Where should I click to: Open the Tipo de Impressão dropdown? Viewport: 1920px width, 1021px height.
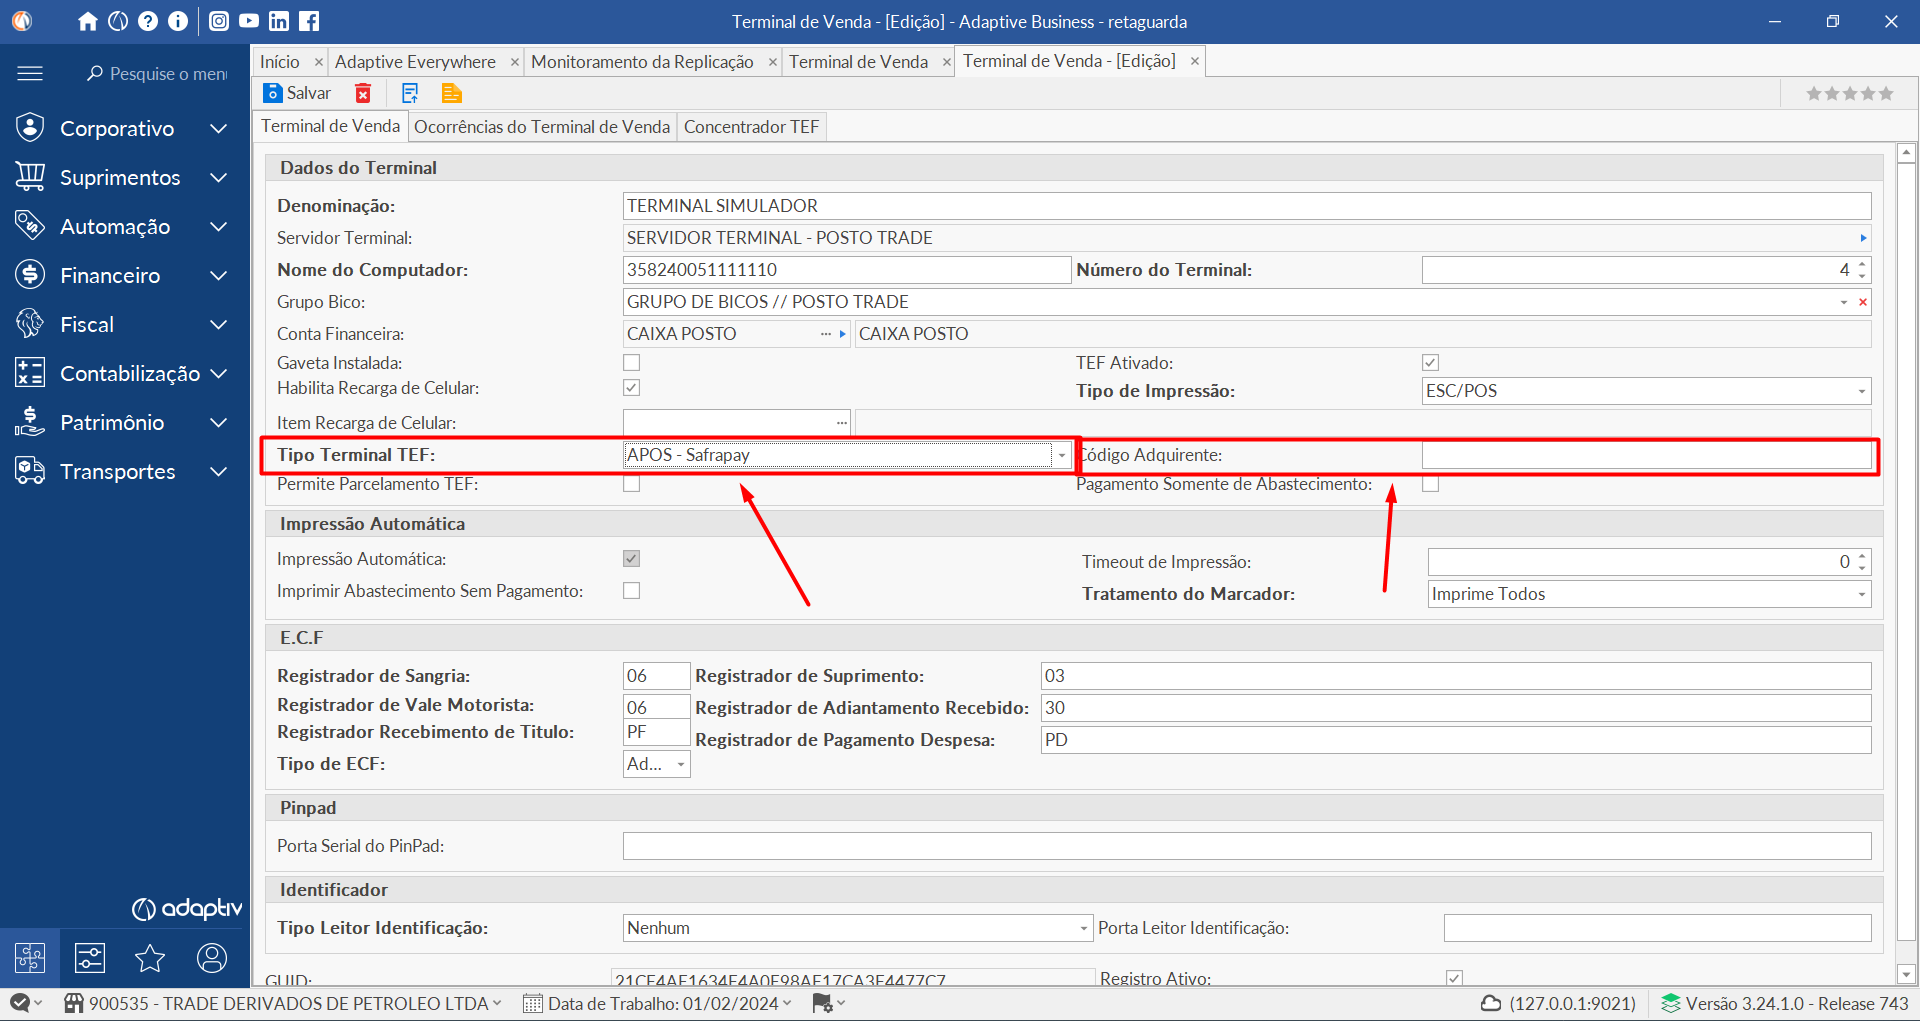[1861, 391]
